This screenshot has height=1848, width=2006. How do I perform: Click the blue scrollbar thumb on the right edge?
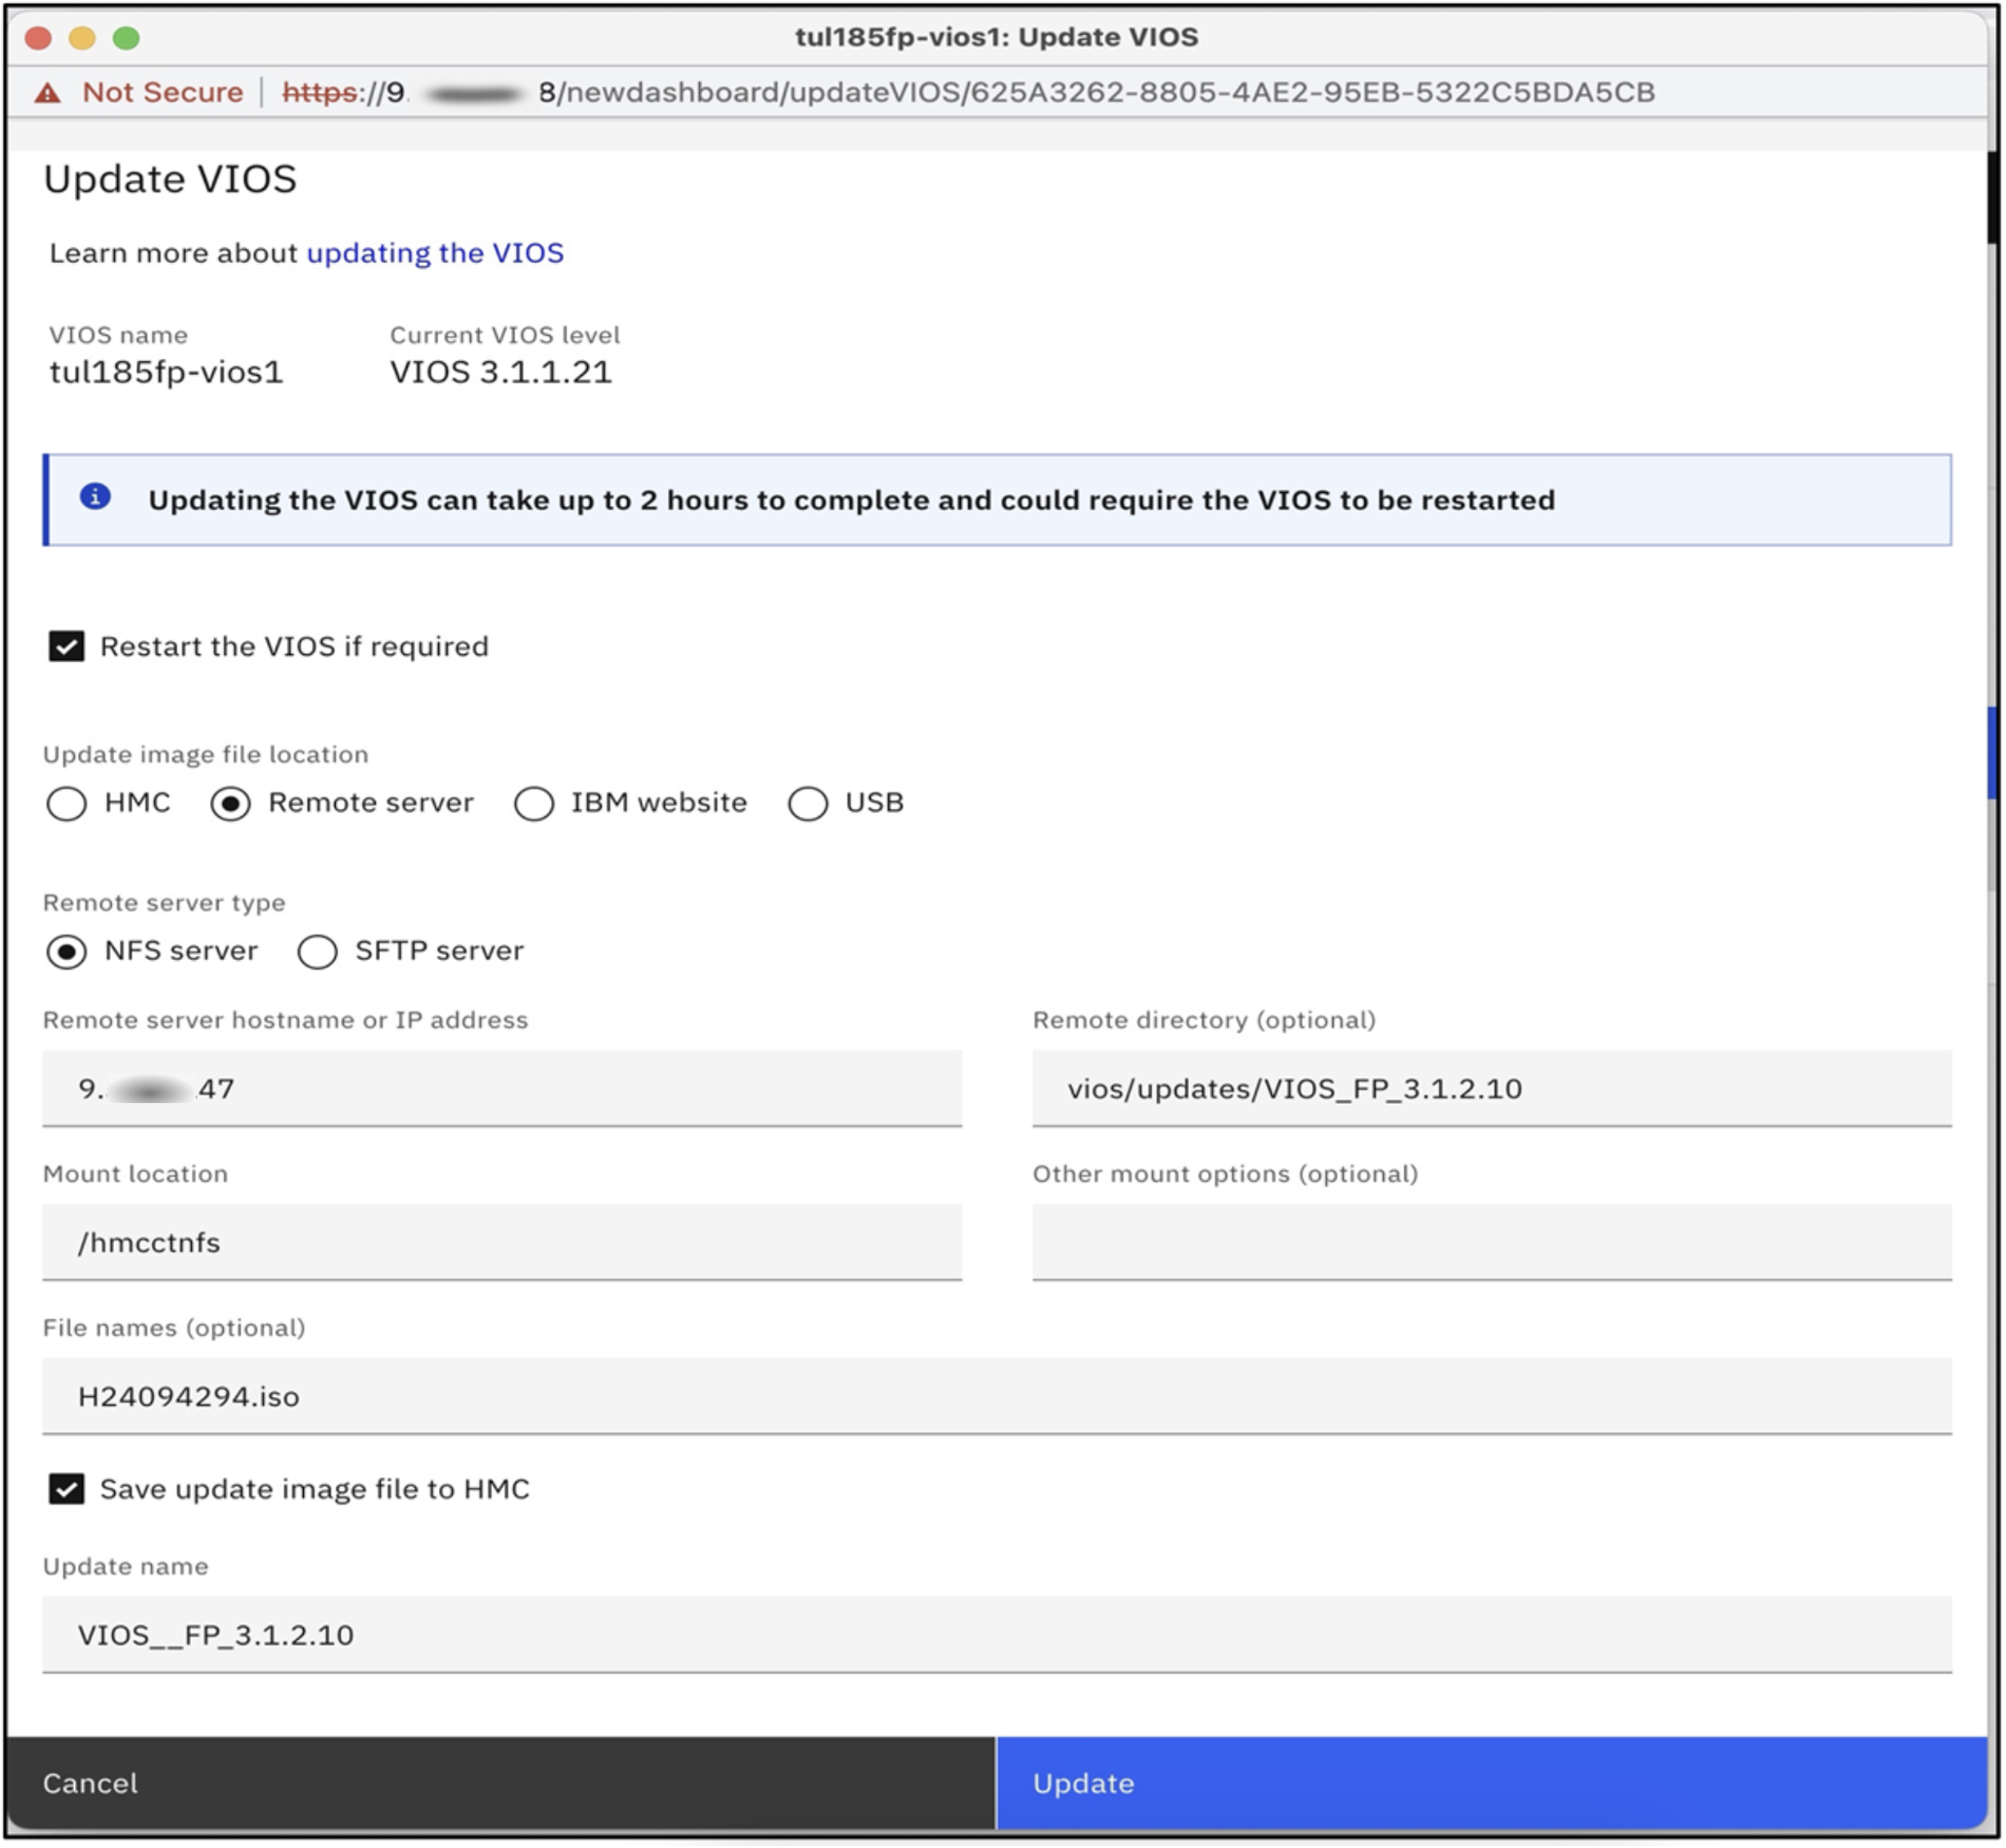click(1992, 752)
